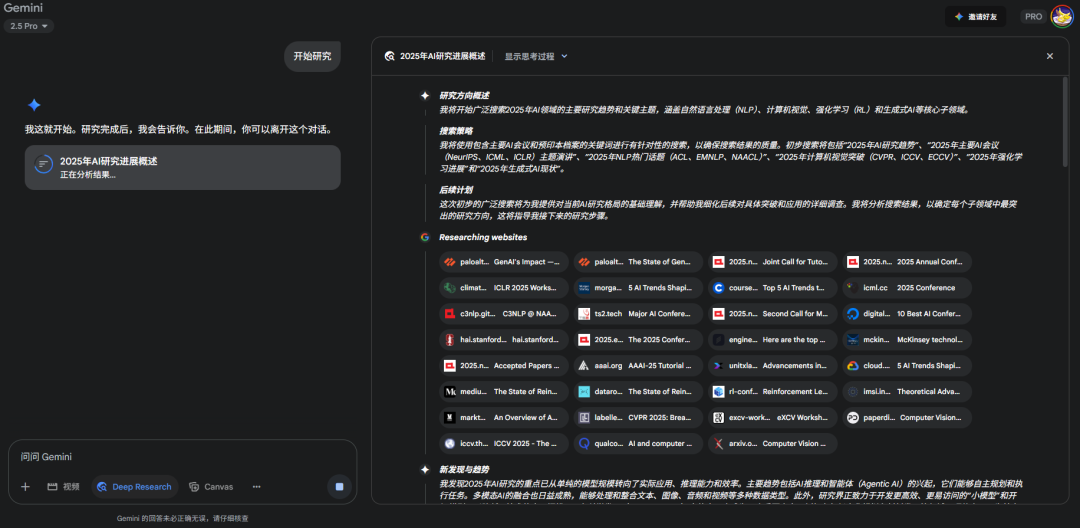Viewport: 1080px width, 528px height.
Task: Click the panel title research icon
Action: [390, 56]
